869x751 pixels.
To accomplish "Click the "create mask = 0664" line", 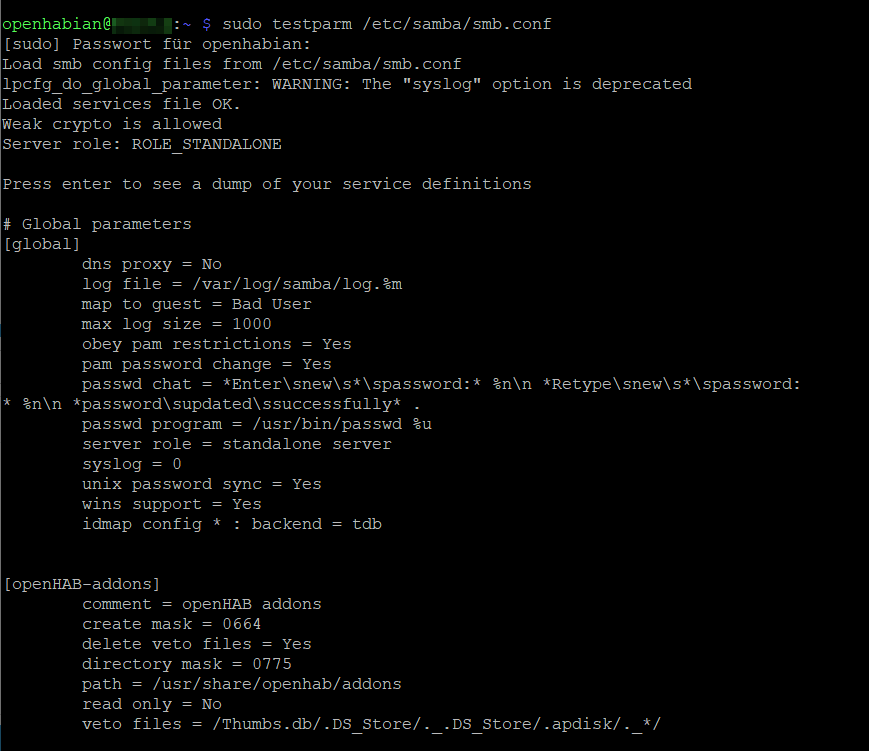I will (x=171, y=624).
